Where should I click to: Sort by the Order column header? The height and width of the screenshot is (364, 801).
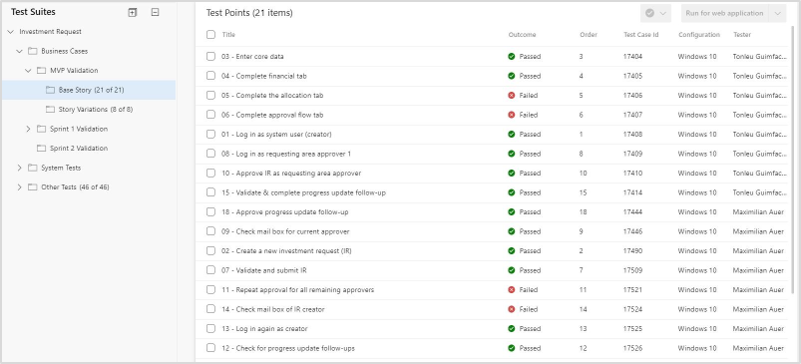tap(588, 35)
